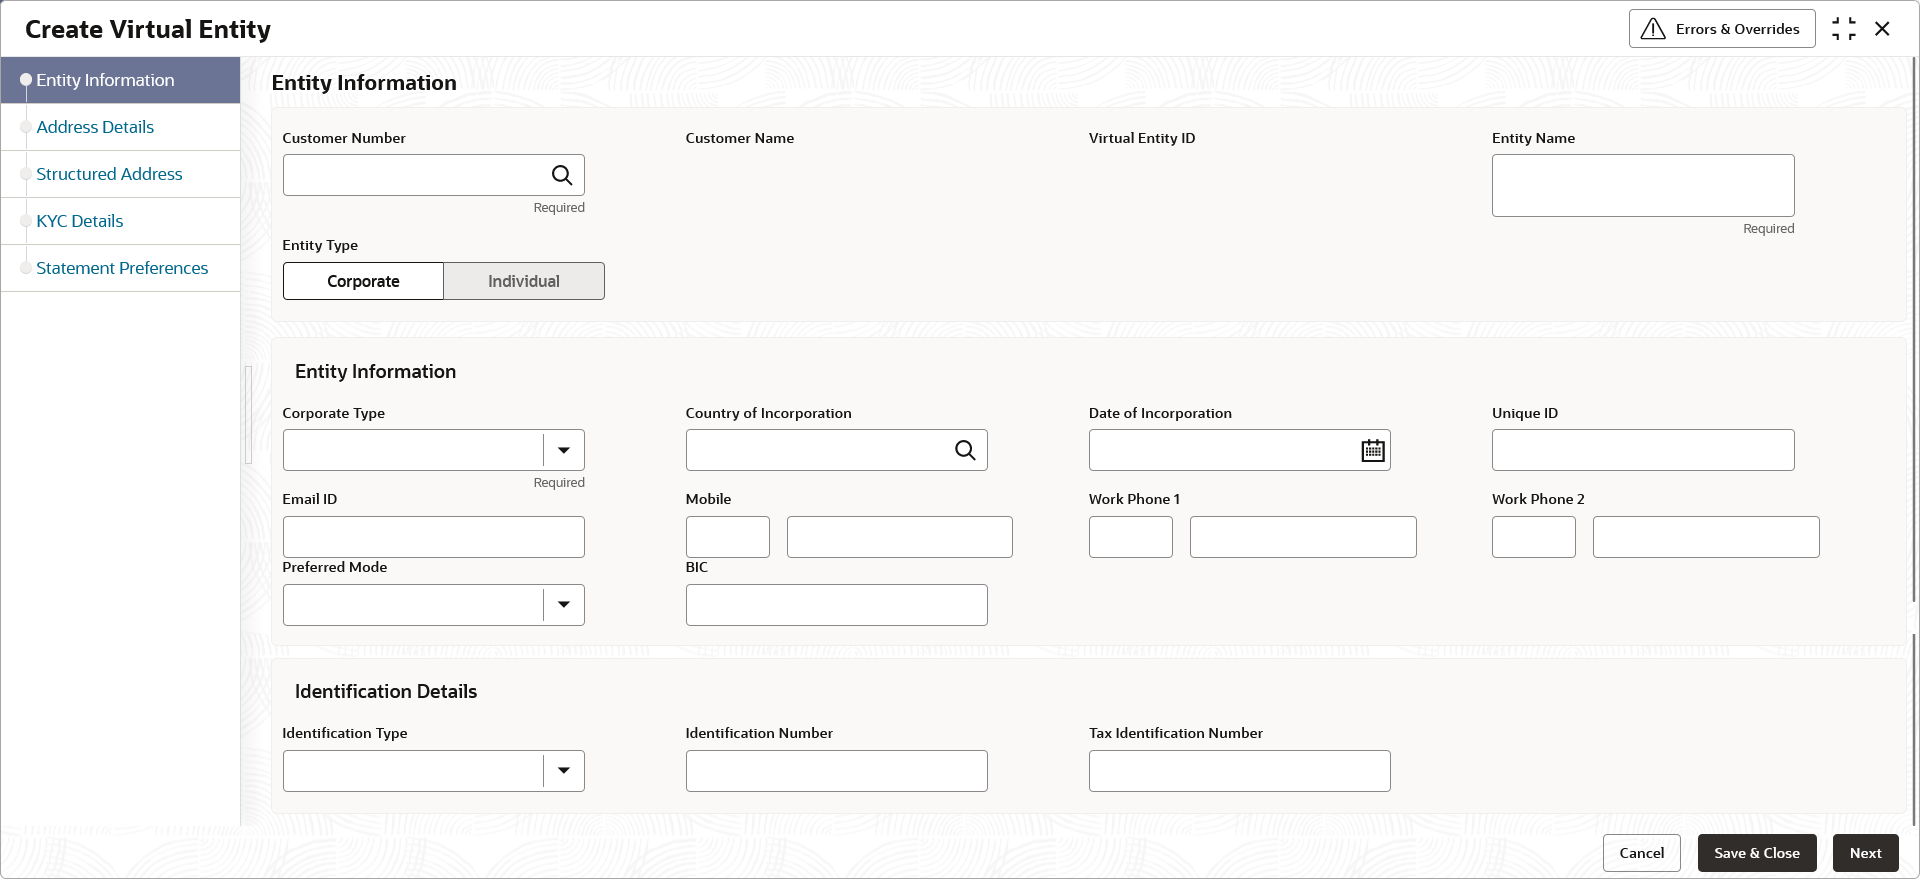Open the Date of Incorporation calendar icon
The image size is (1920, 879).
click(1373, 450)
